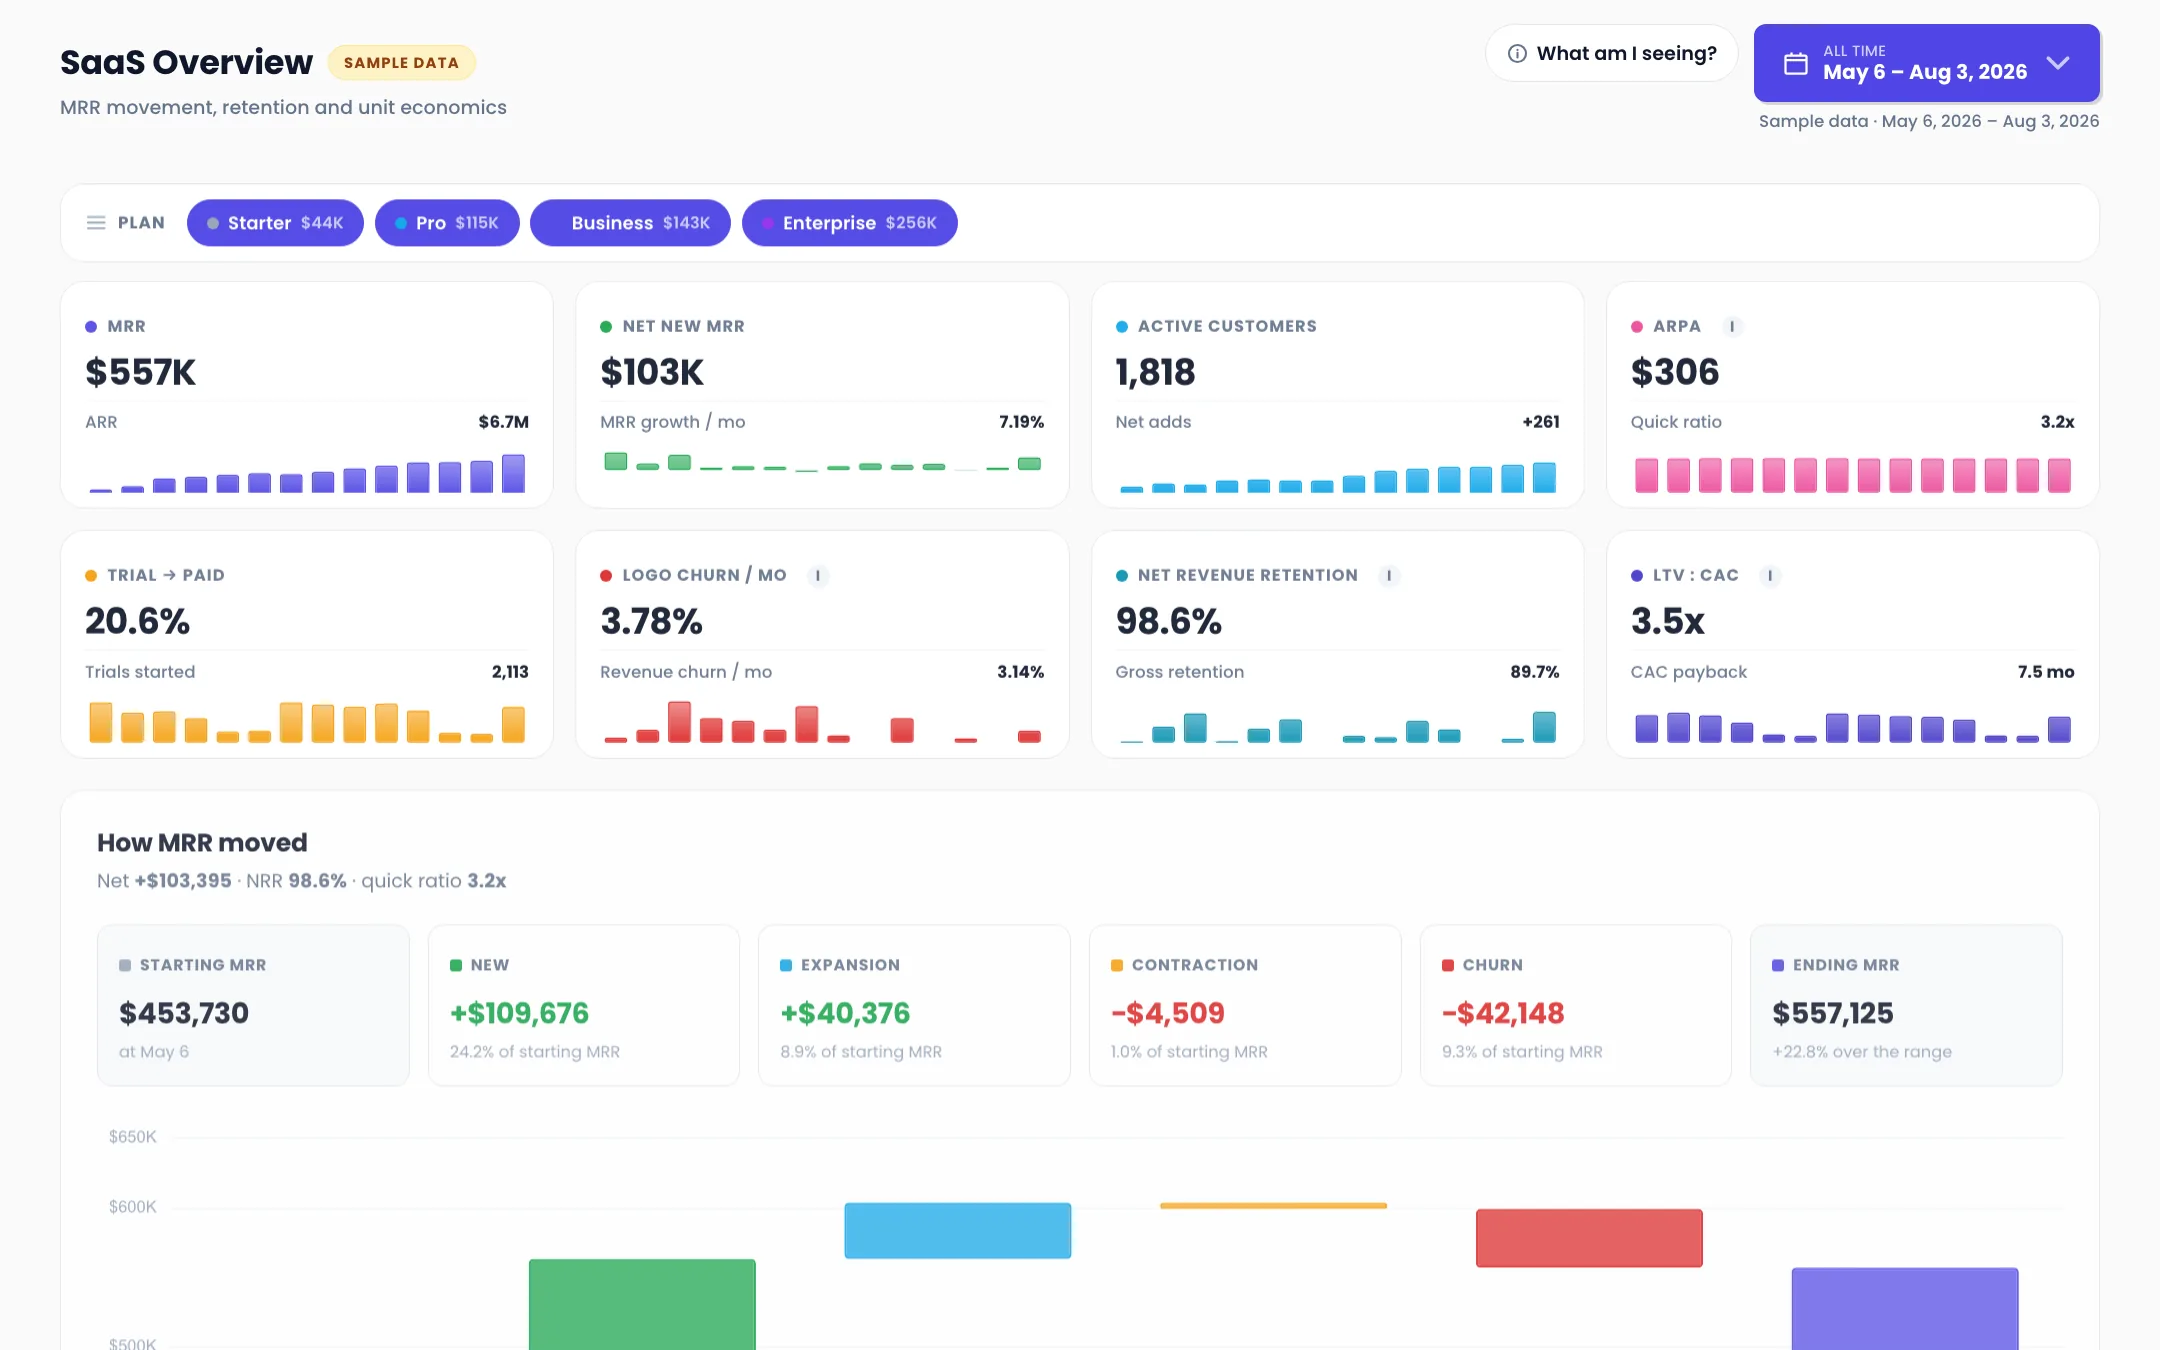Click the info icon in What am I seeing
Viewport: 2160px width, 1350px height.
point(1517,54)
